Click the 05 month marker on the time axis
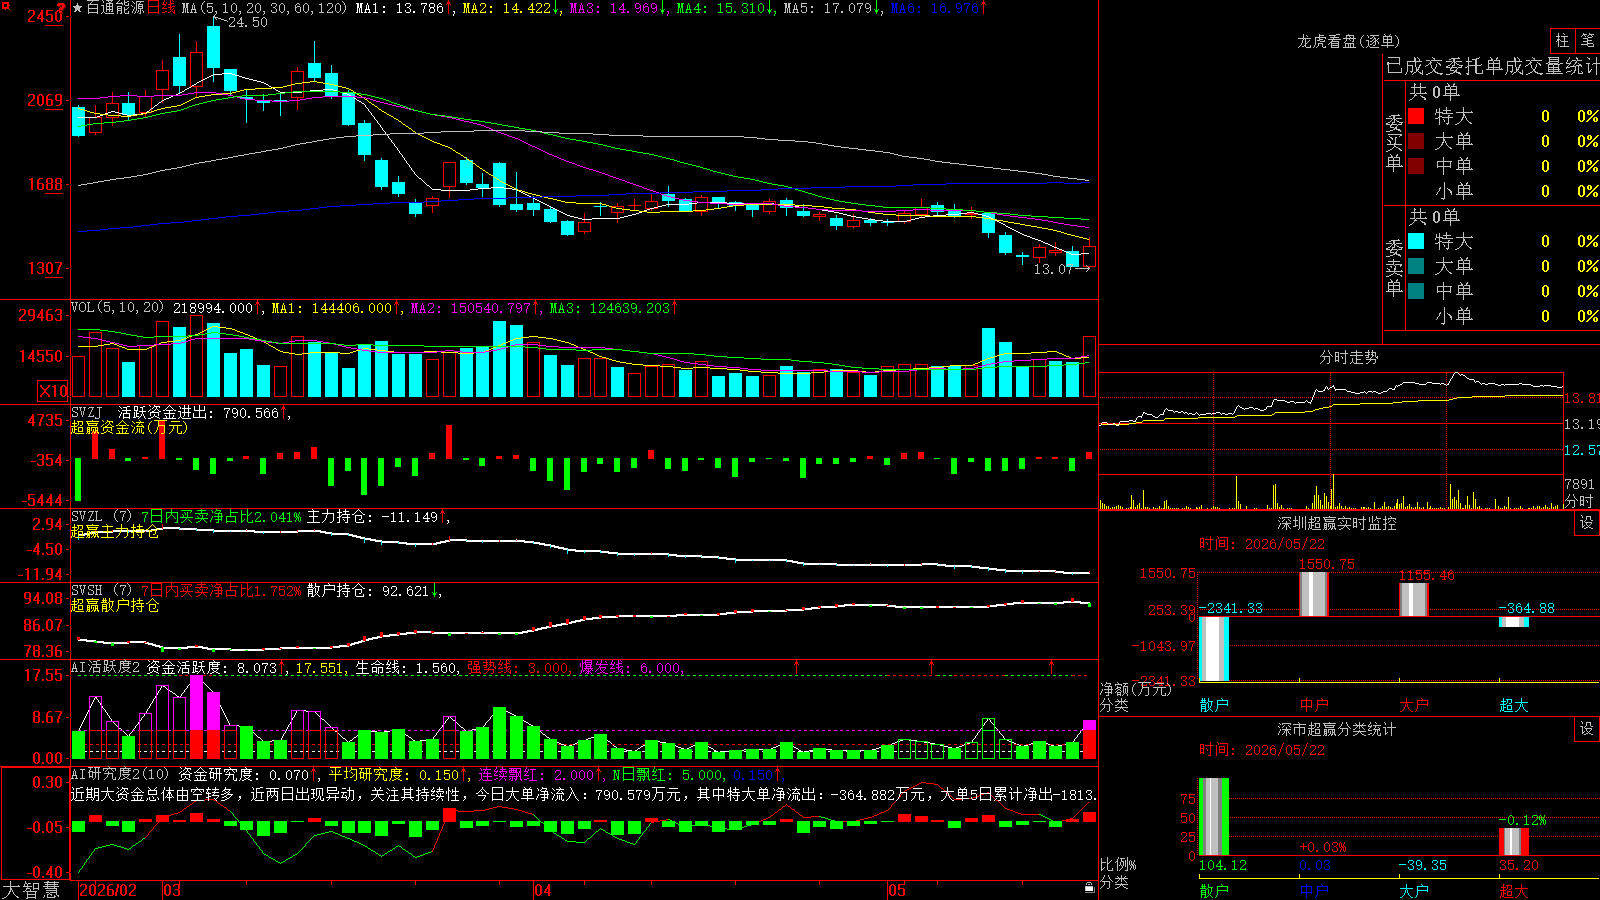The image size is (1600, 900). [897, 890]
